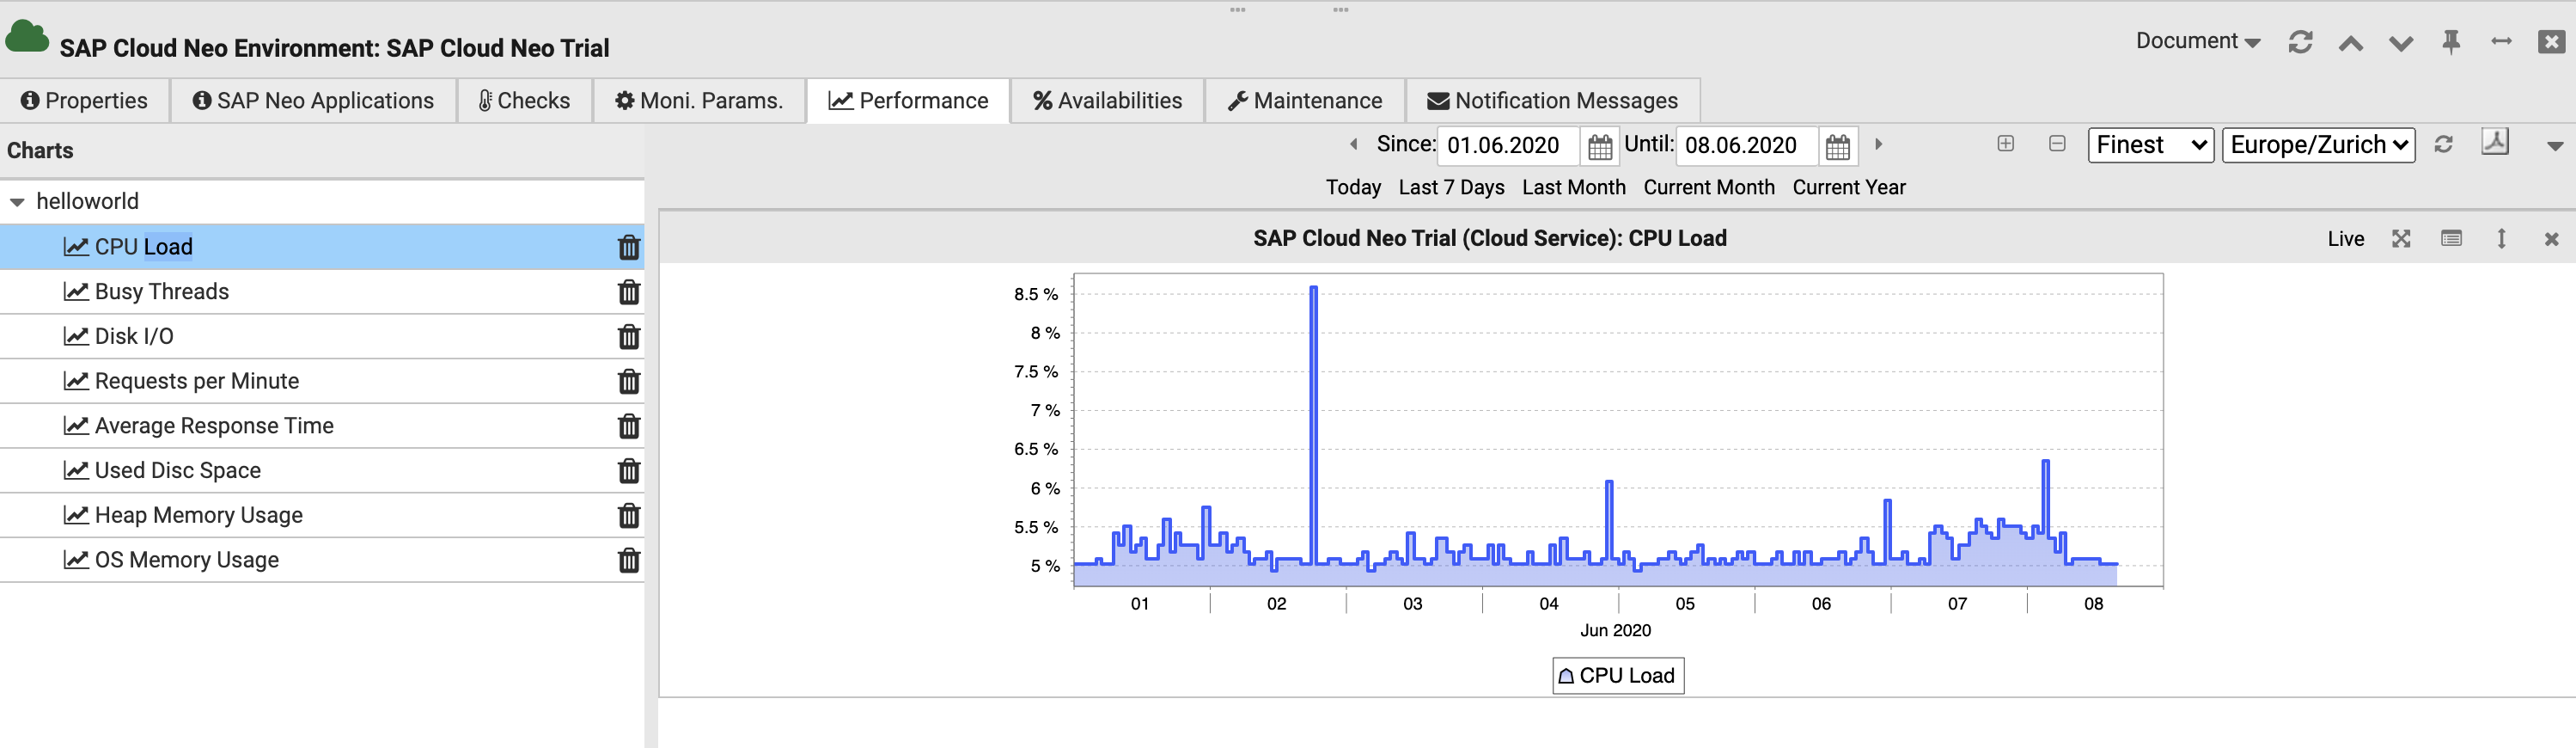Select the Performance tab
Image resolution: width=2576 pixels, height=748 pixels.
(908, 101)
